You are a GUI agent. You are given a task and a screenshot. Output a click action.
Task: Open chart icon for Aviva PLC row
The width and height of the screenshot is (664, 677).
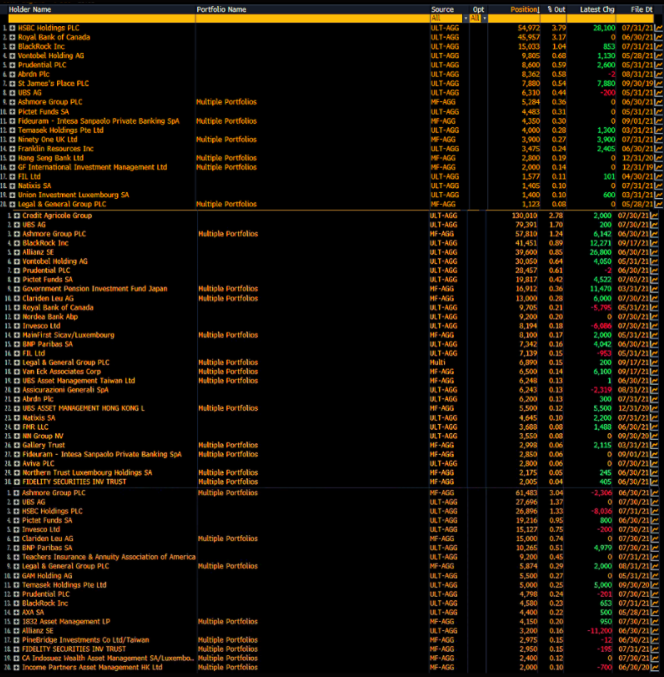click(x=655, y=464)
